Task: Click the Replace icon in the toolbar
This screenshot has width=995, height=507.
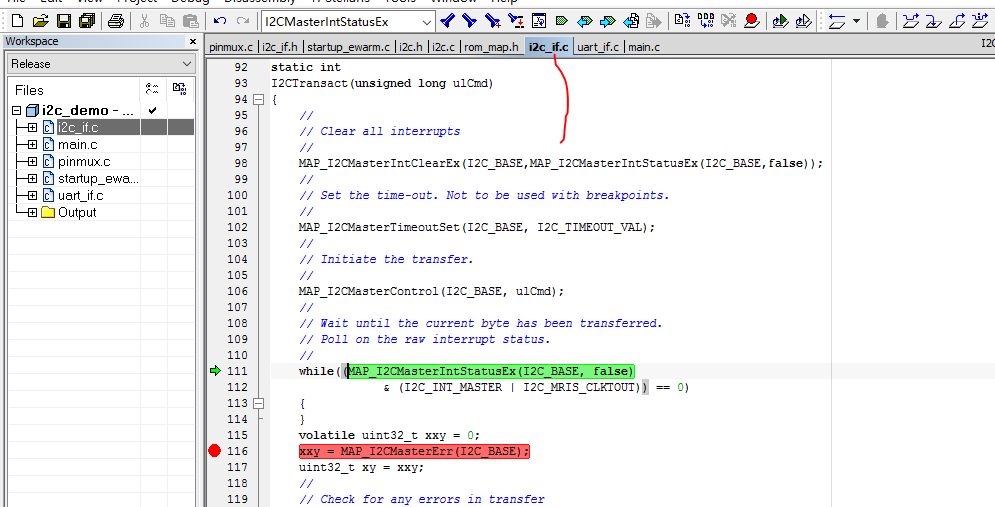Action: (516, 21)
